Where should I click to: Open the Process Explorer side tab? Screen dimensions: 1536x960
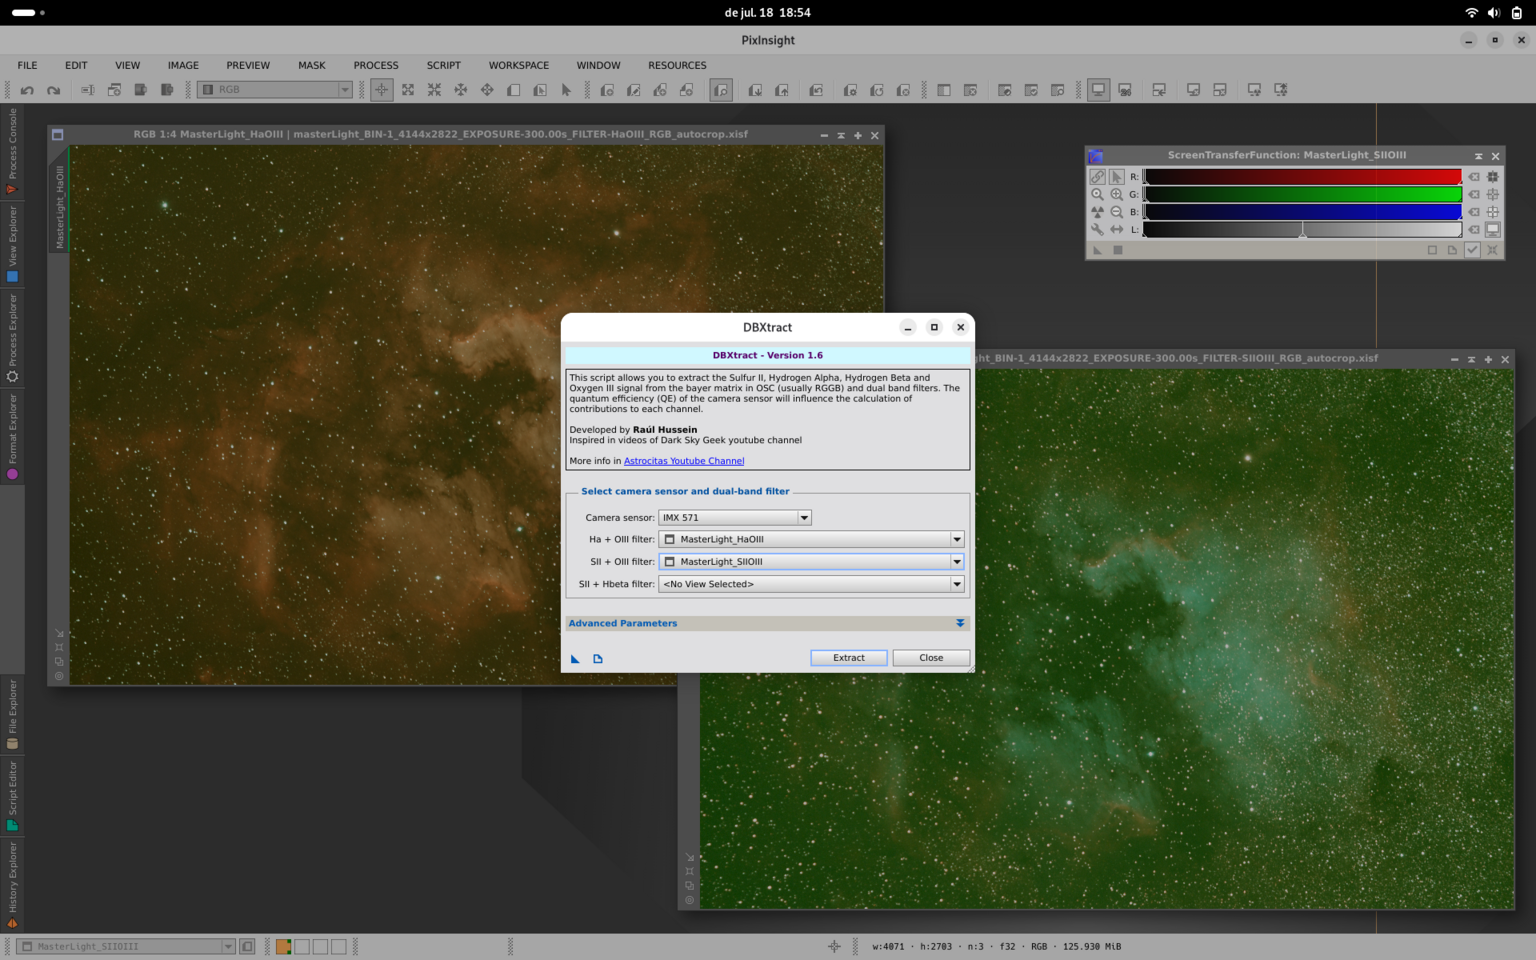click(12, 338)
